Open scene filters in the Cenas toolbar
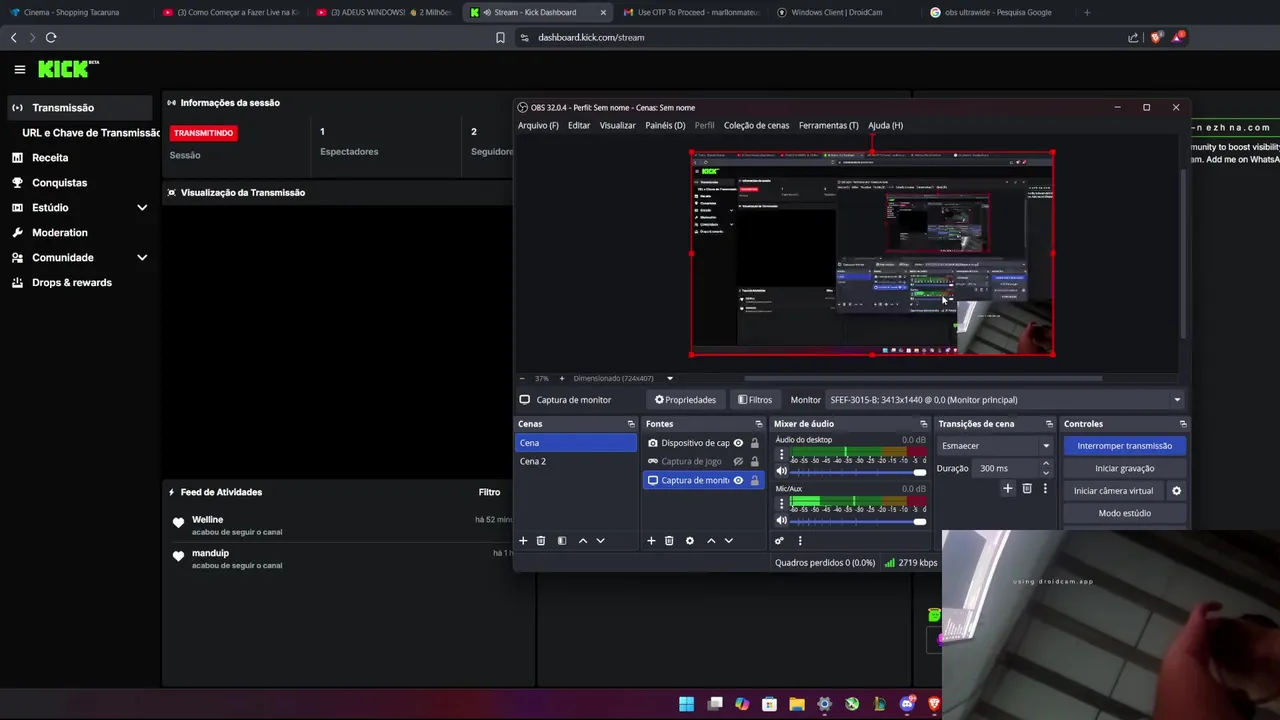The height and width of the screenshot is (720, 1280). pos(562,540)
